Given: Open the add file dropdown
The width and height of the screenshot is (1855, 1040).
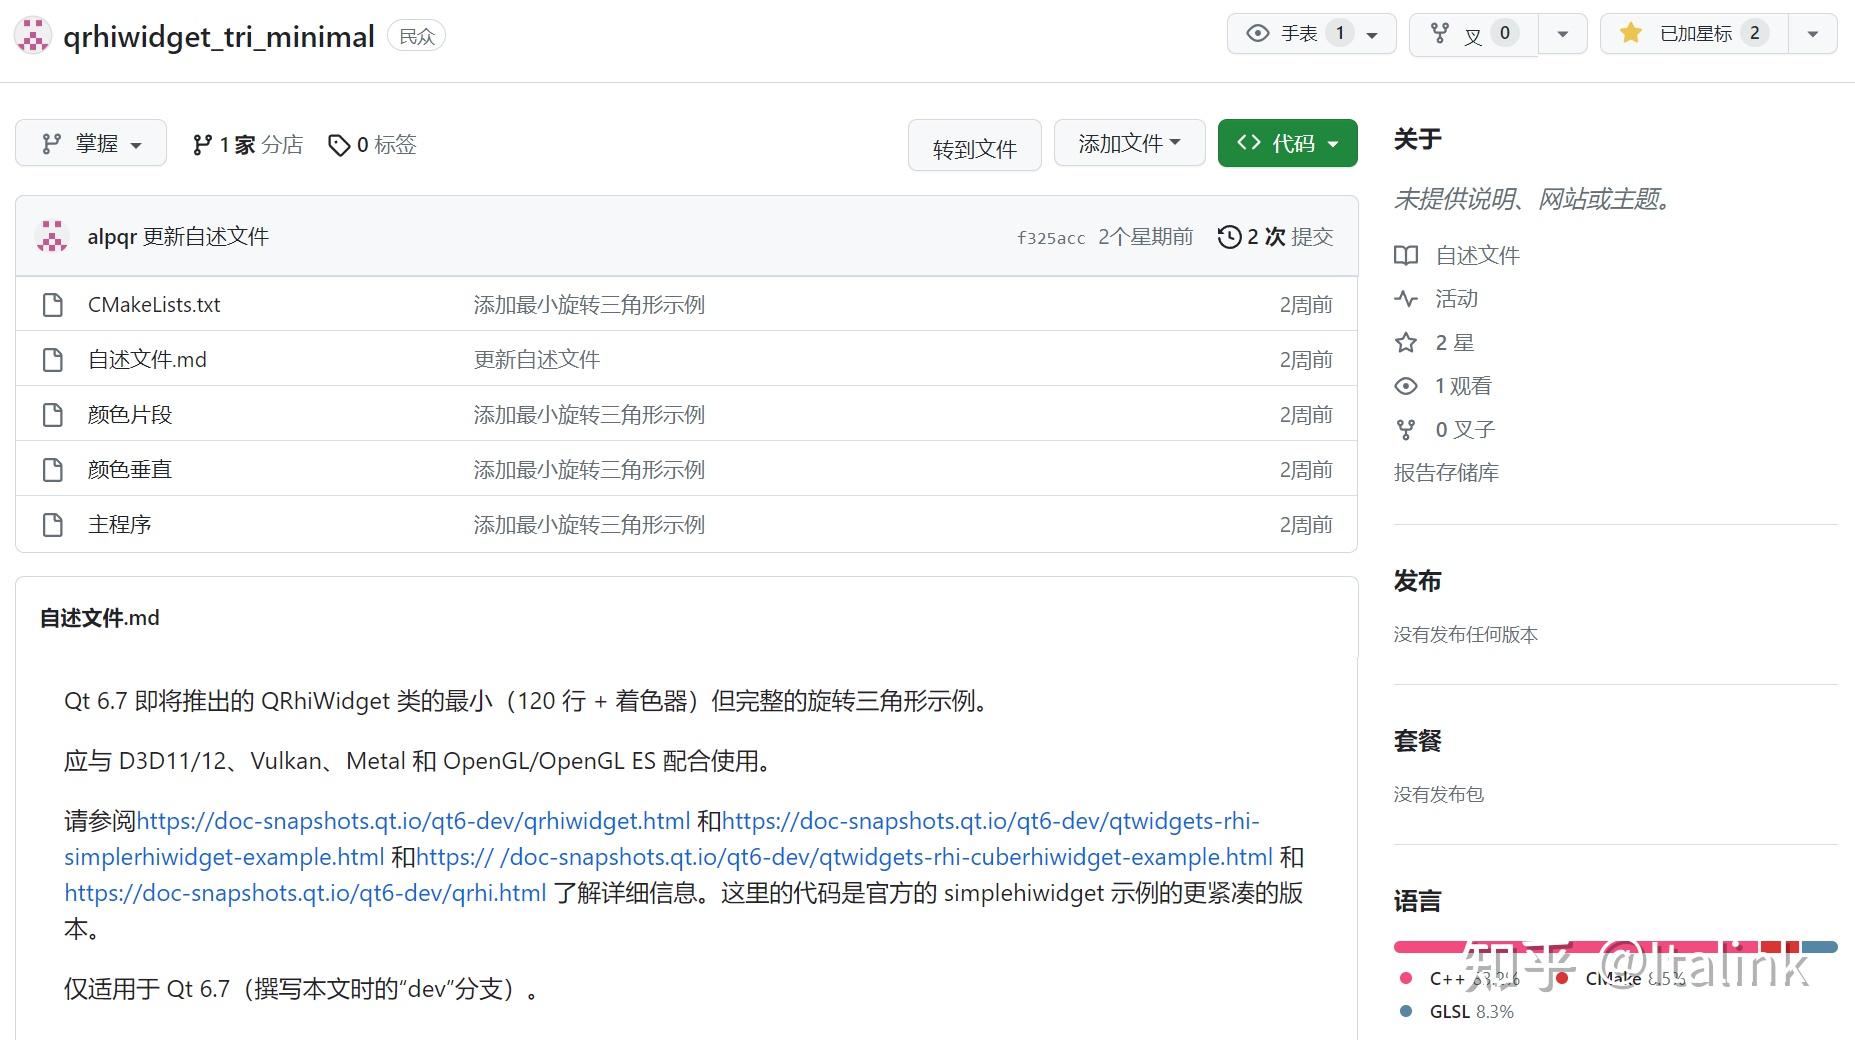Looking at the screenshot, I should point(1129,144).
